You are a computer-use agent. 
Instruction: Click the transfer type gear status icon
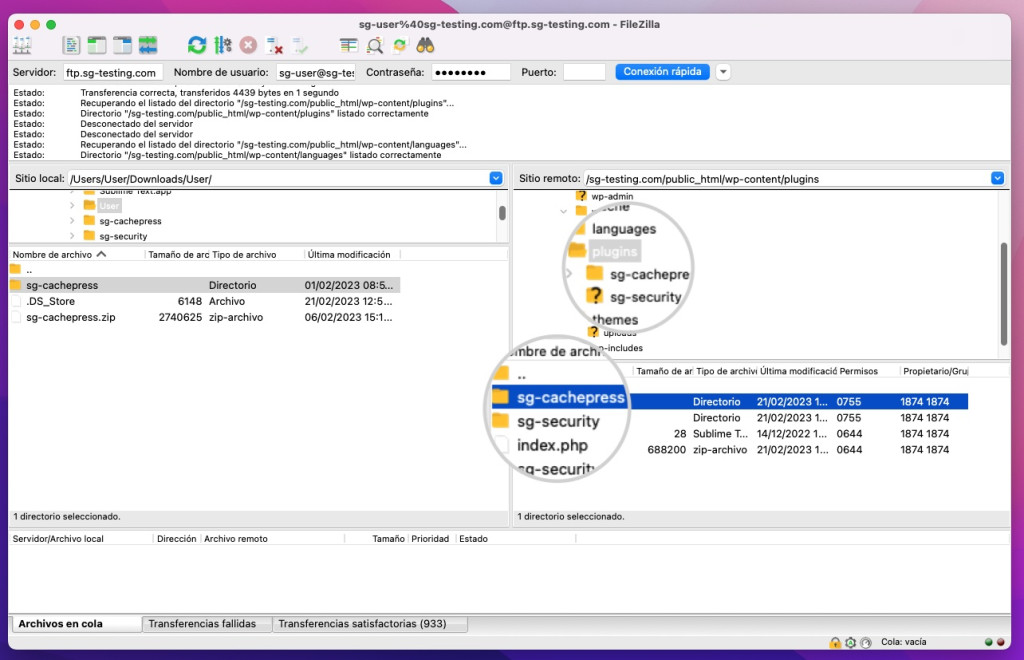[x=850, y=642]
